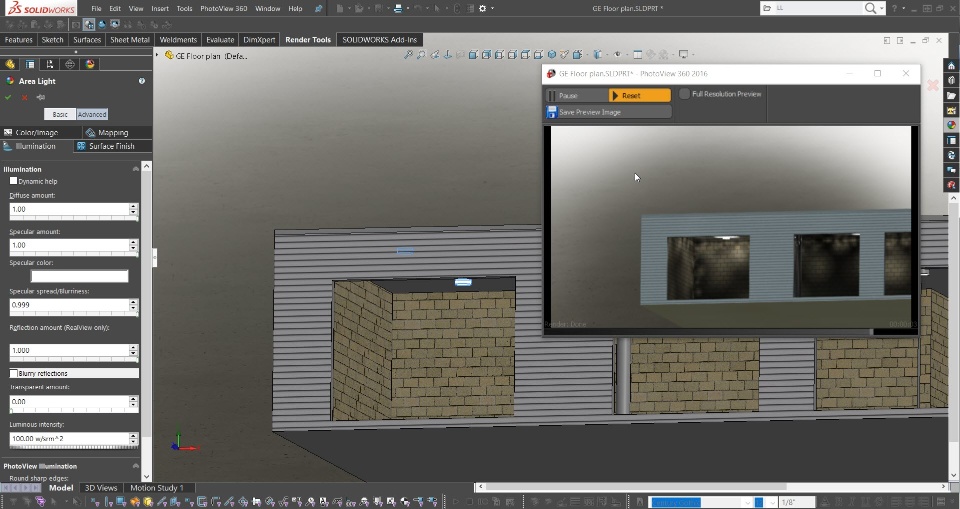Open SOLIDWORKS Resources home icon in task pane
The image size is (960, 509).
click(951, 66)
